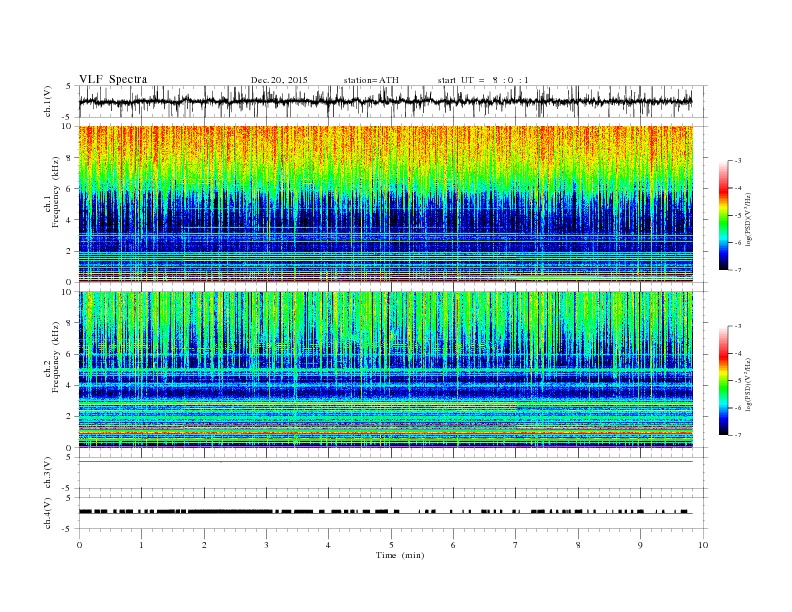Image resolution: width=792 pixels, height=612 pixels.
Task: Click the lower ch.2 PSD color bar
Action: coord(723,381)
